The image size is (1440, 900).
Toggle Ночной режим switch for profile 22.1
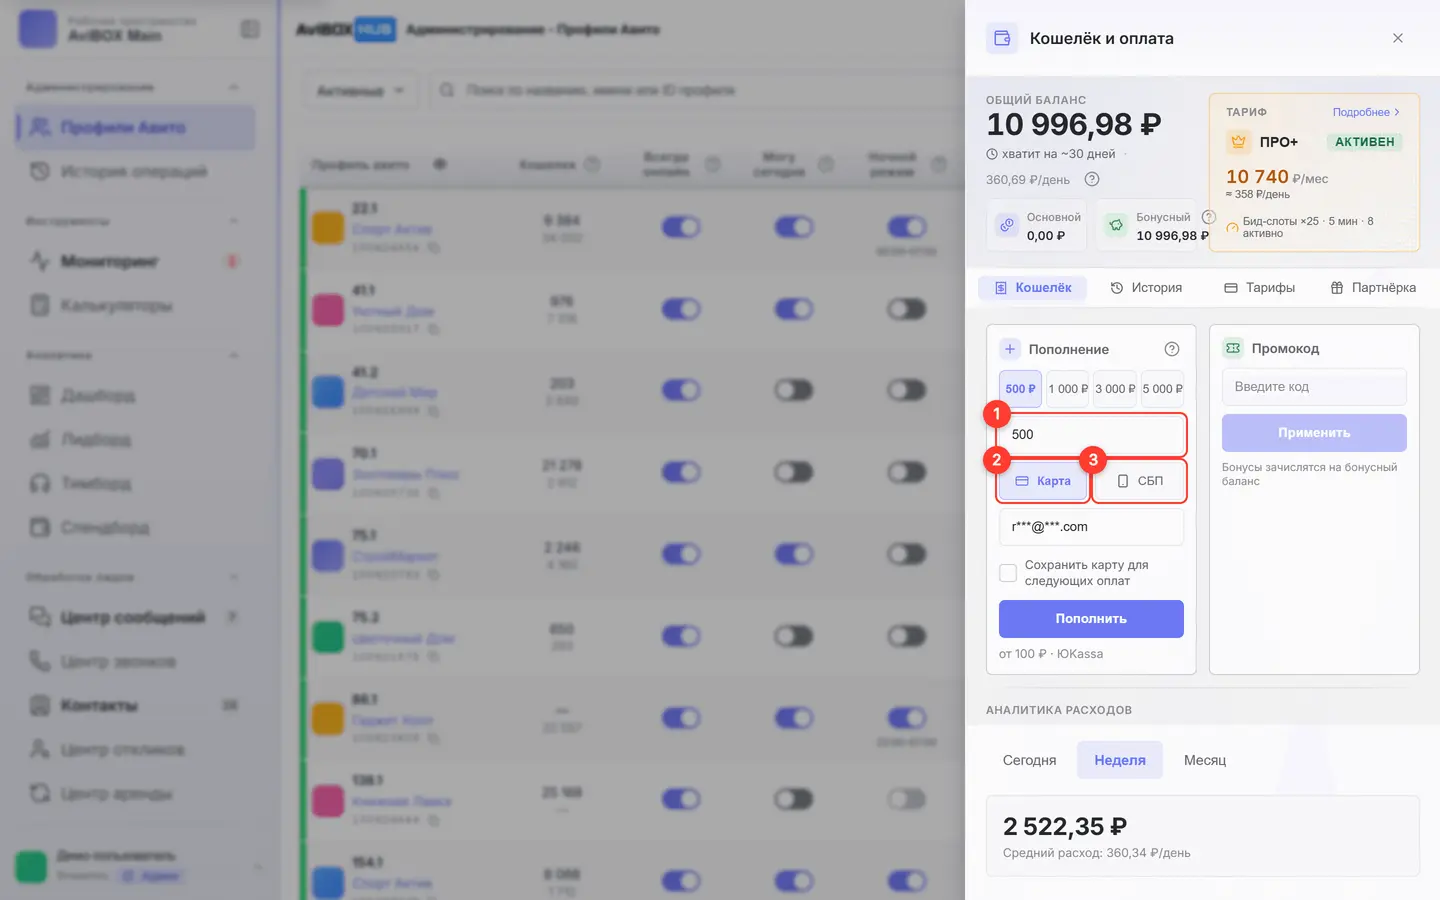[x=907, y=227]
